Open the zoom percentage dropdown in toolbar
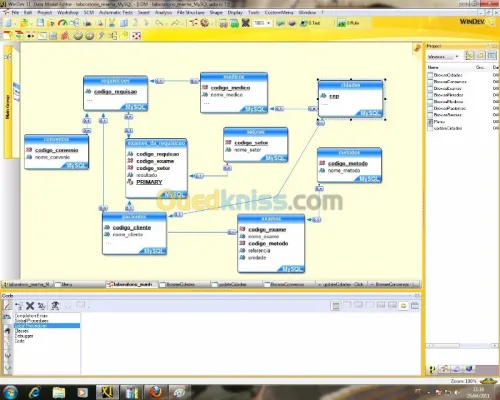The image size is (500, 400). pyautogui.click(x=268, y=23)
